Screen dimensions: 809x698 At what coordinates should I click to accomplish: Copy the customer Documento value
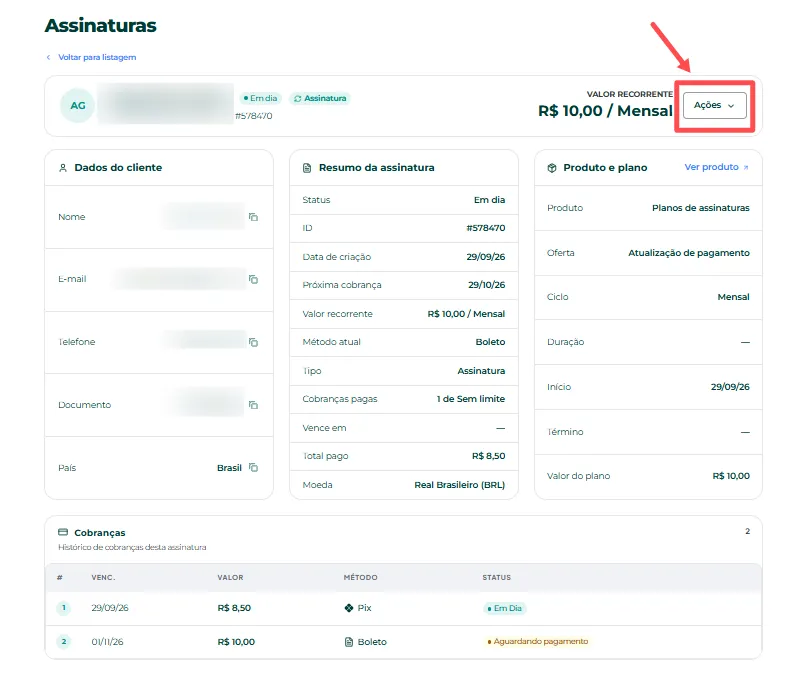pyautogui.click(x=253, y=405)
